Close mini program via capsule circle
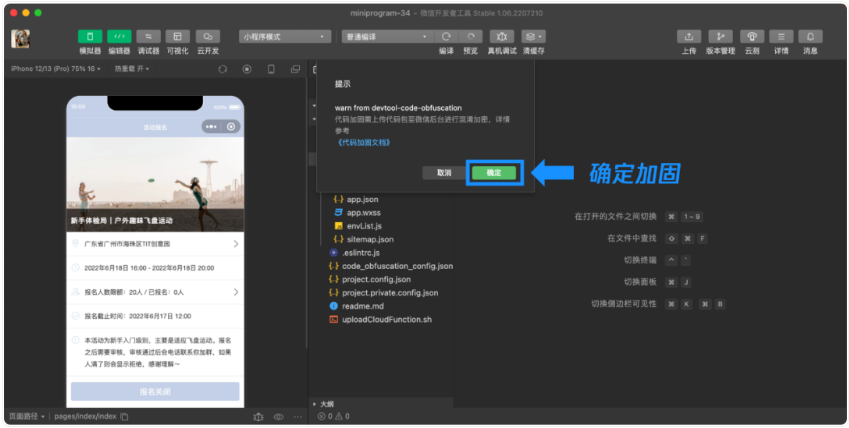Viewport: 849px width, 428px height. coord(231,127)
